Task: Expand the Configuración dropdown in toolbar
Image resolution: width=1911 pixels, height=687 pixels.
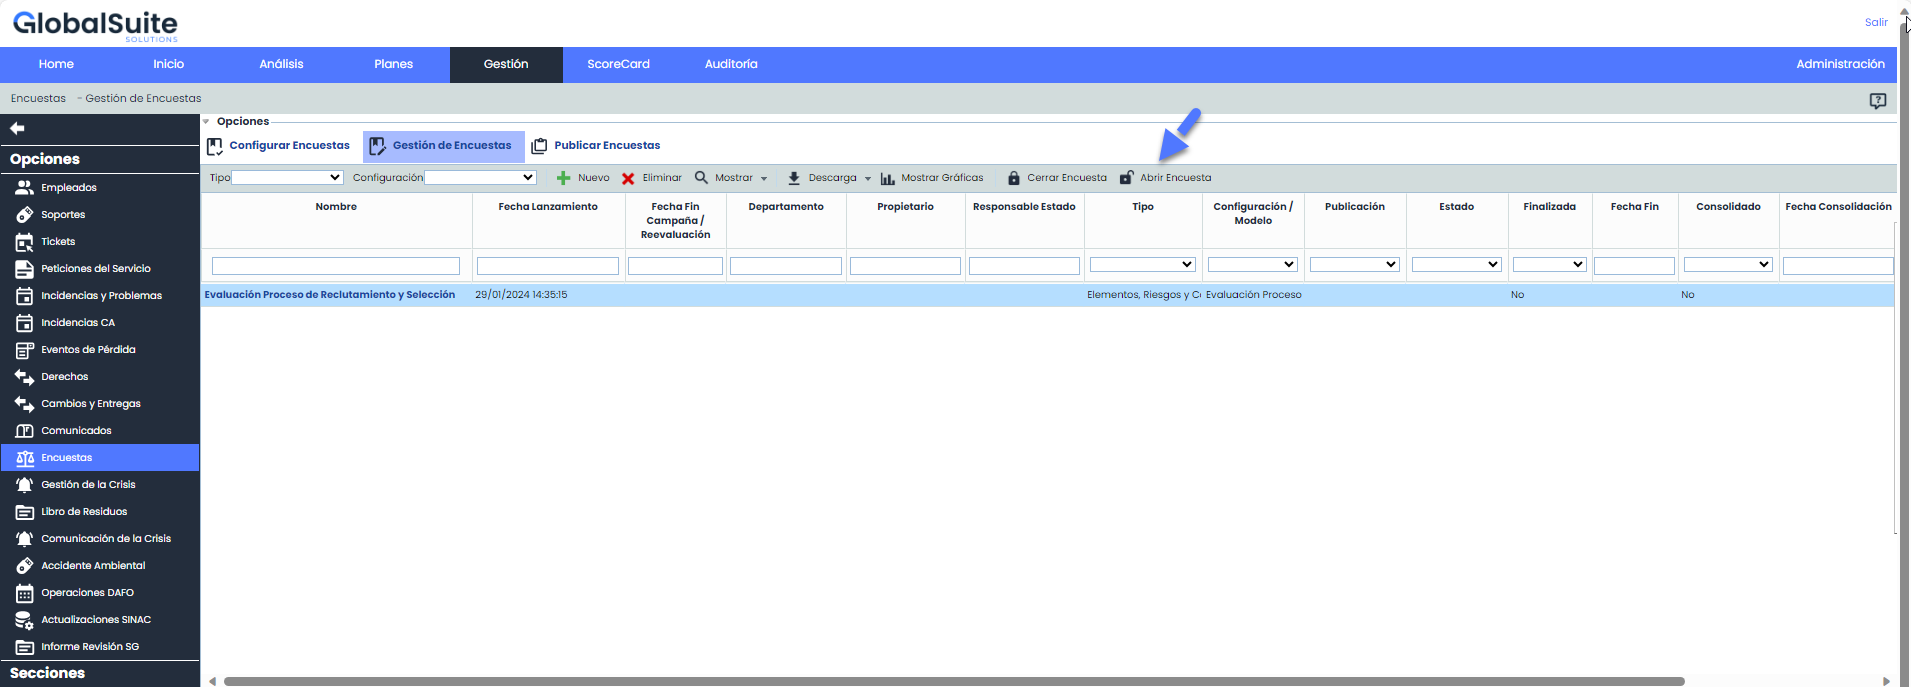Action: coord(480,178)
